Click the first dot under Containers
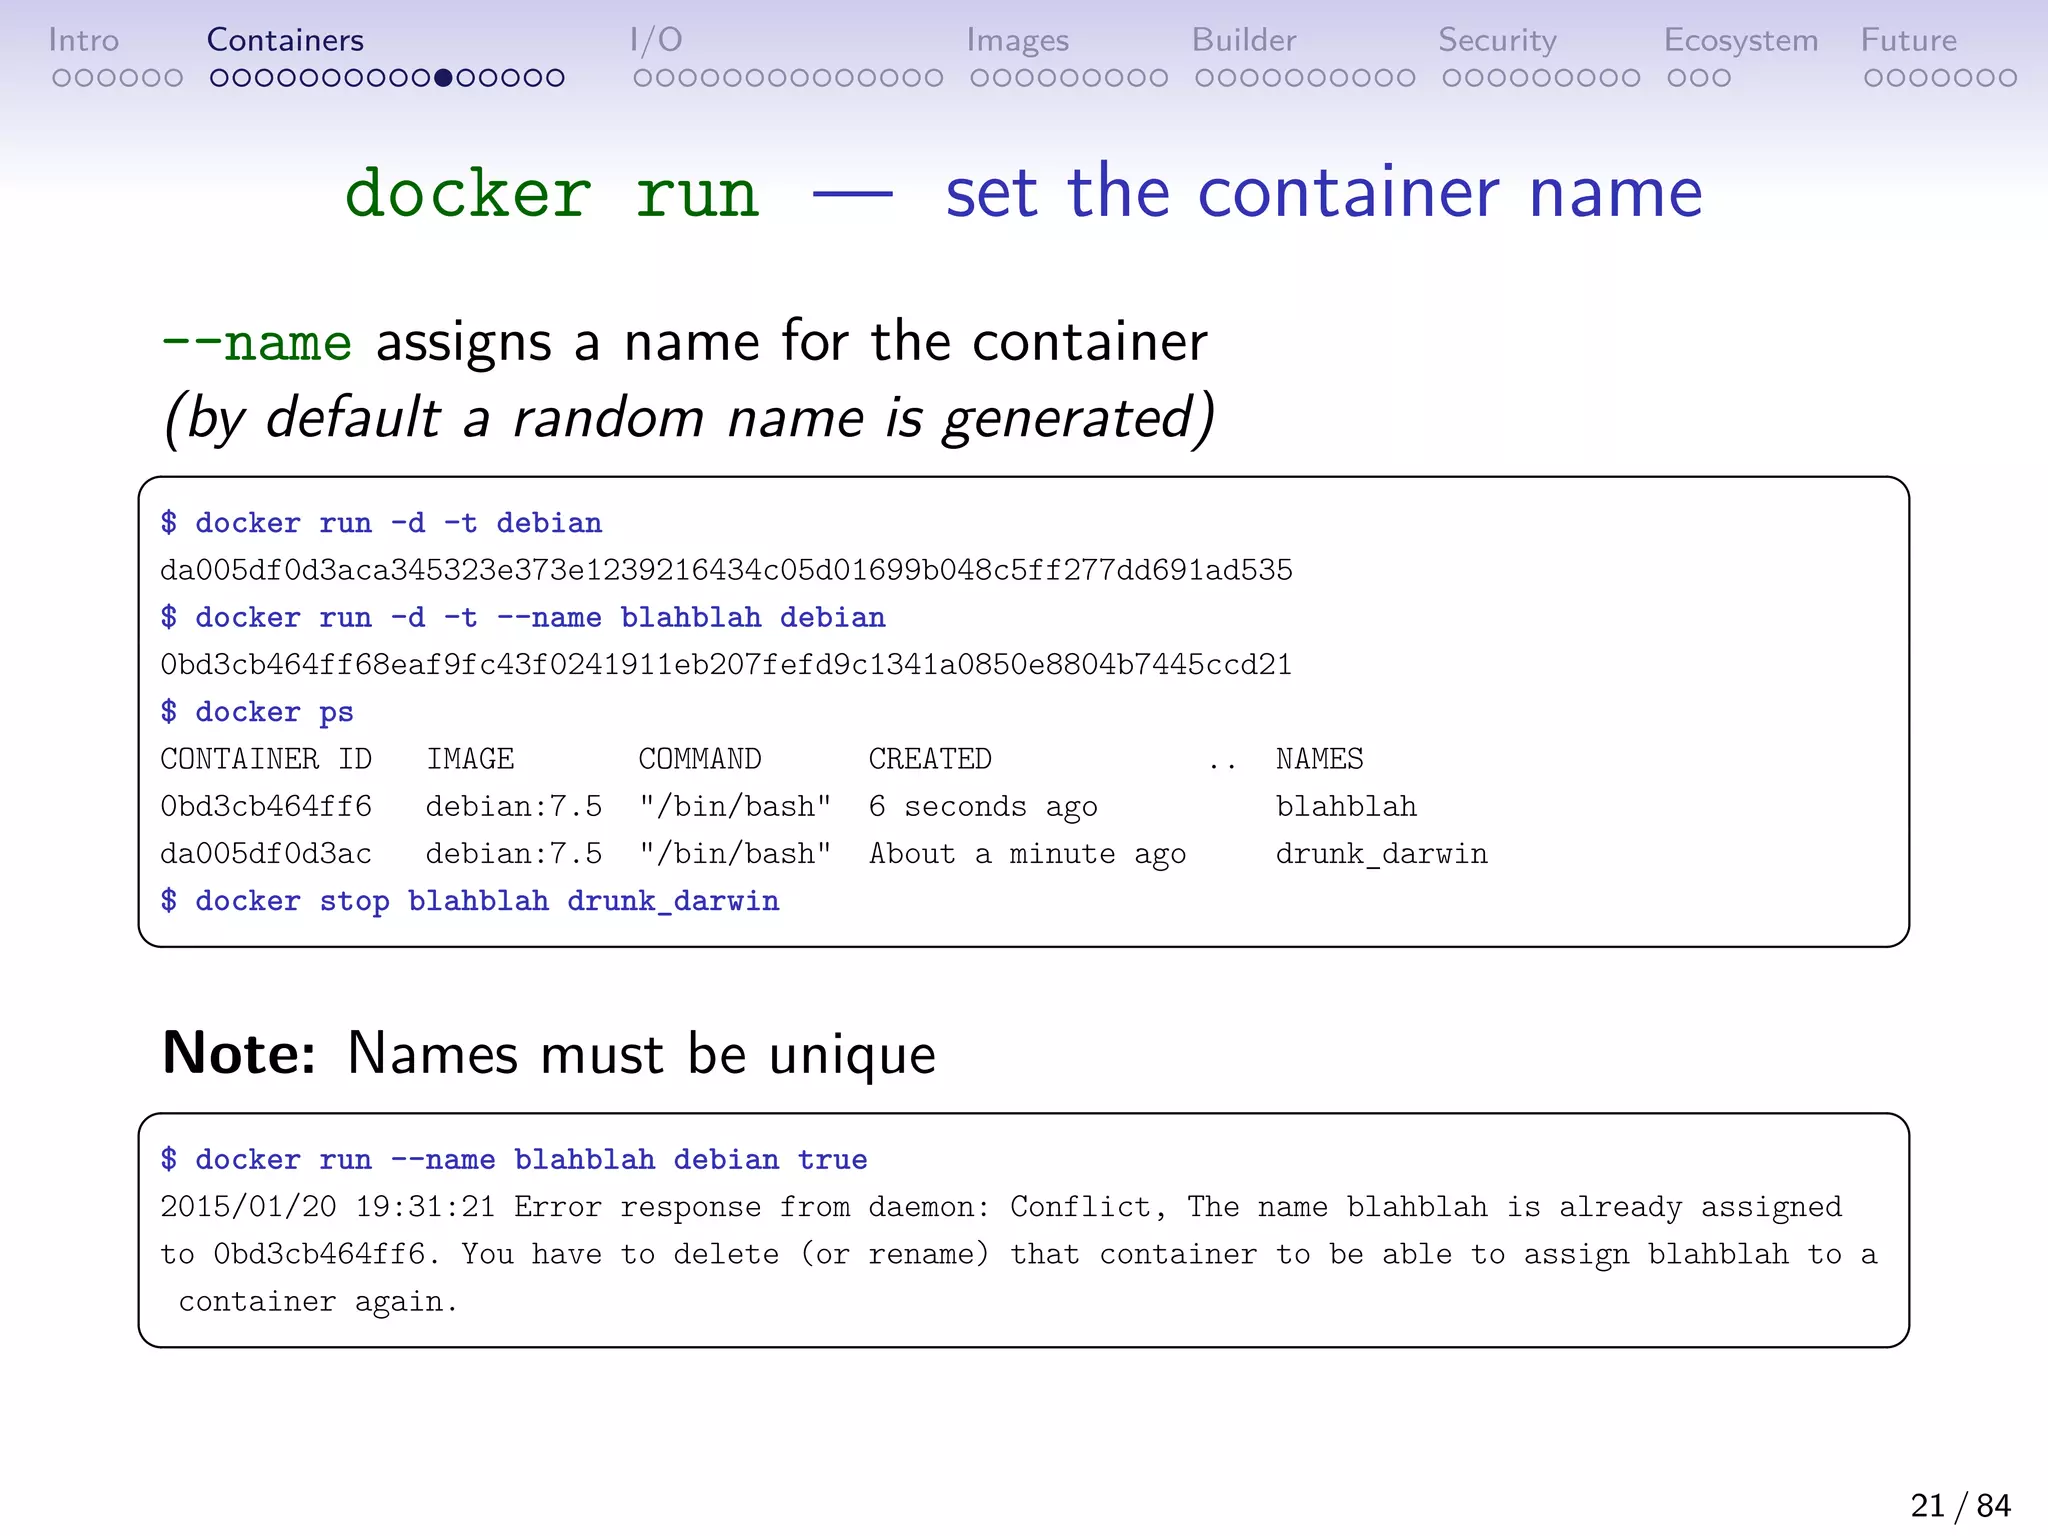Screen dimensions: 2048x1536 click(x=219, y=78)
